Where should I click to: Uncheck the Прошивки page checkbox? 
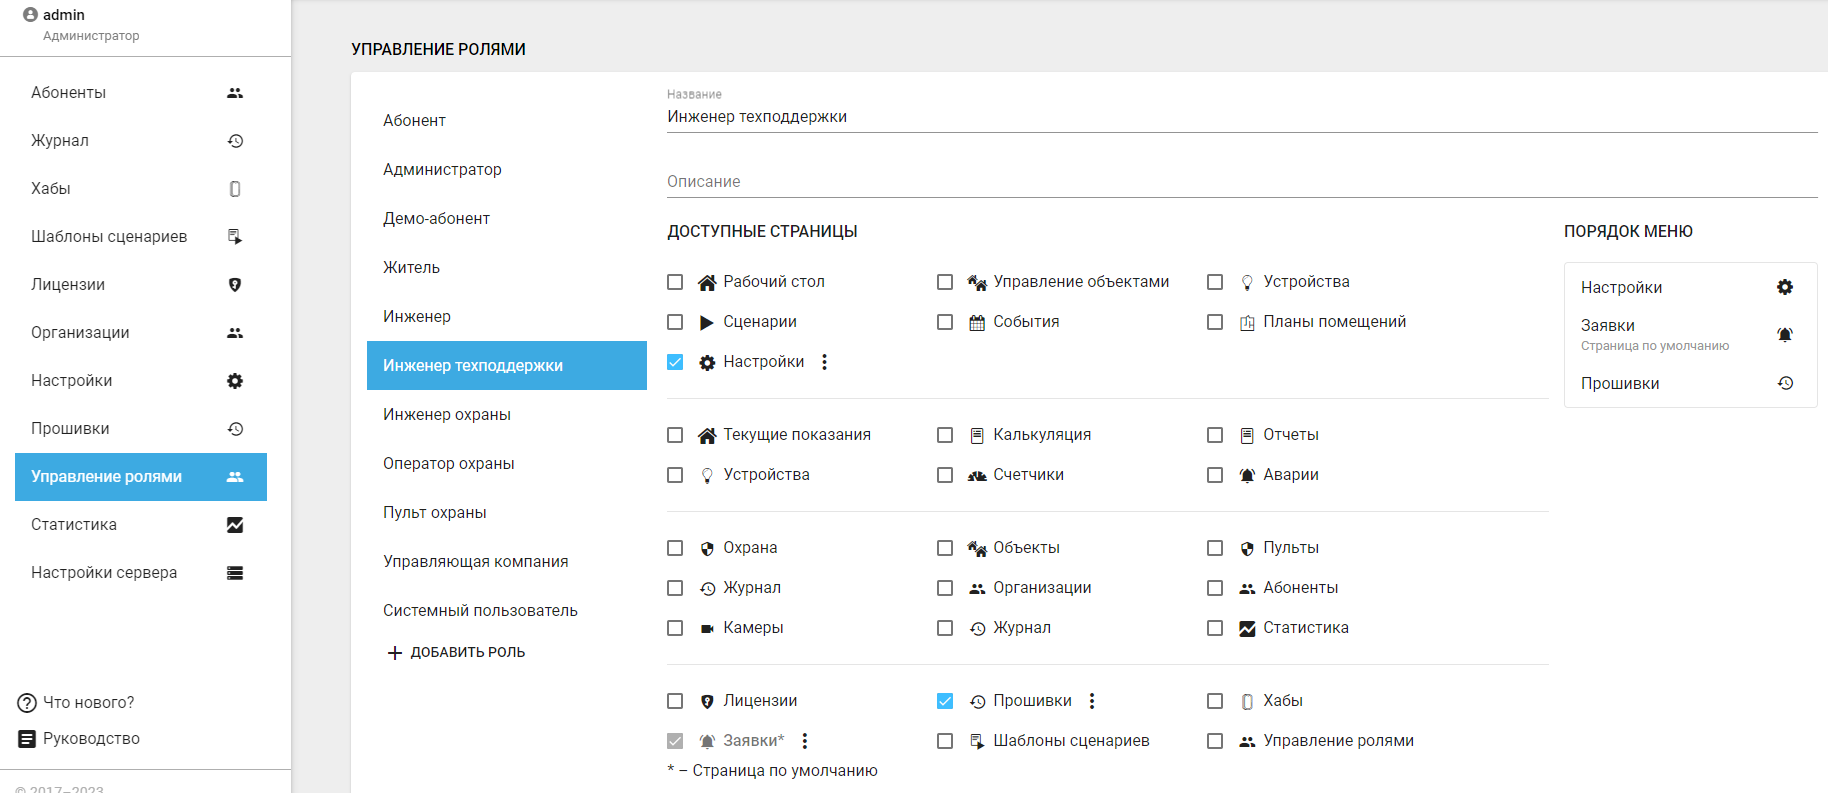tap(945, 701)
